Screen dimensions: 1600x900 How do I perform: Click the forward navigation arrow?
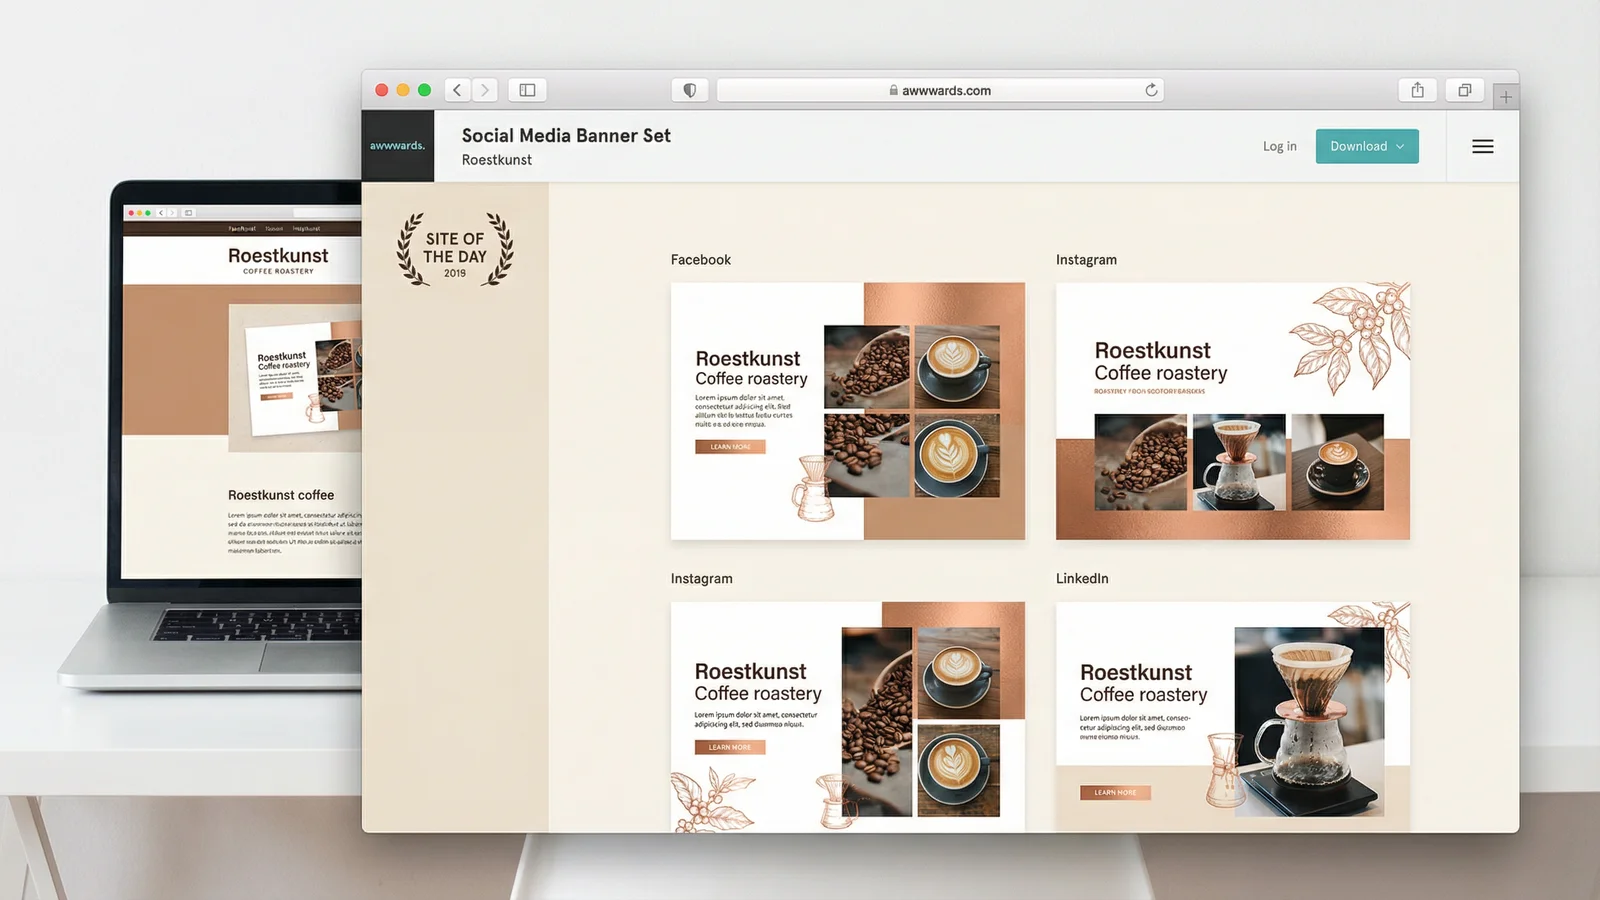click(485, 89)
